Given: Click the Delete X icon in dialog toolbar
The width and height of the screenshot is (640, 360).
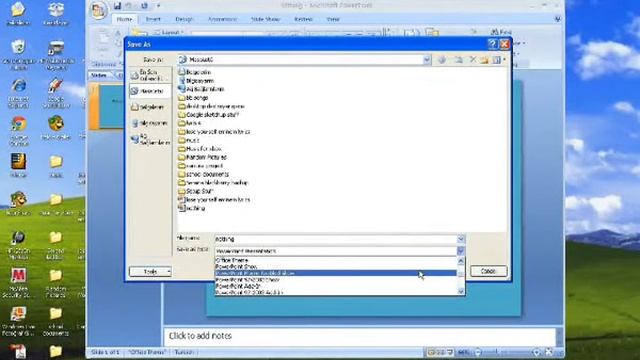Looking at the screenshot, I should 473,60.
